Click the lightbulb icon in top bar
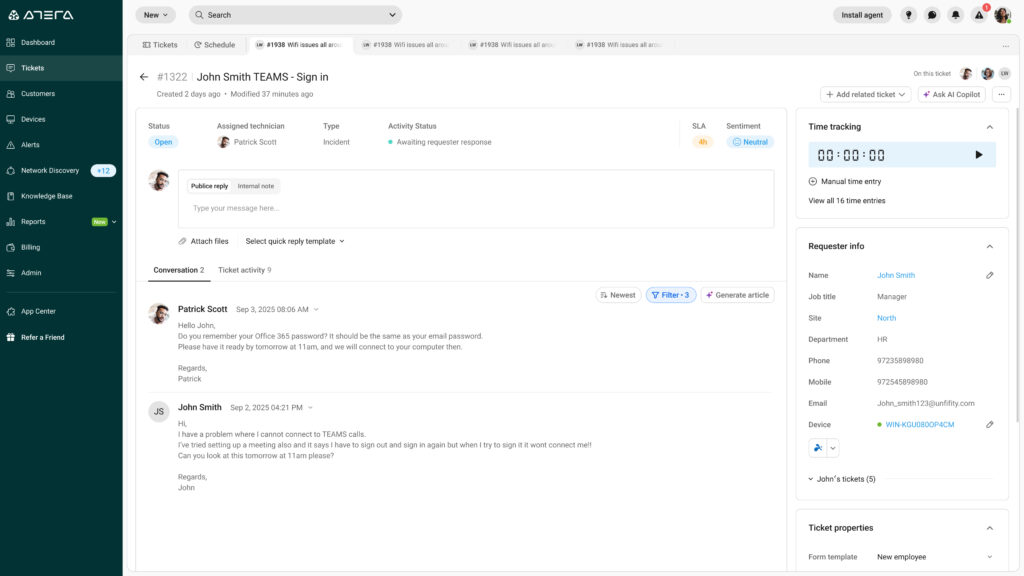This screenshot has width=1024, height=576. [908, 15]
